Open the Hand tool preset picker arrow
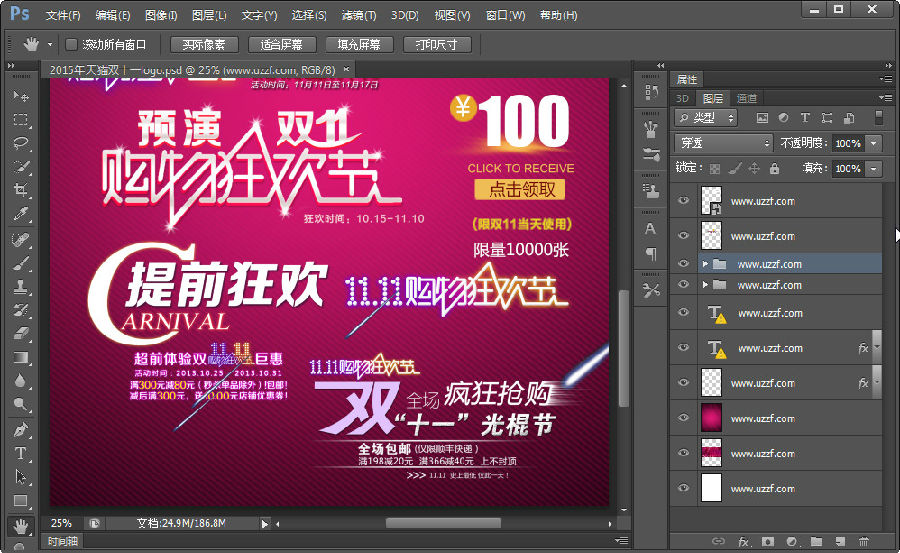900x553 pixels. [50, 44]
